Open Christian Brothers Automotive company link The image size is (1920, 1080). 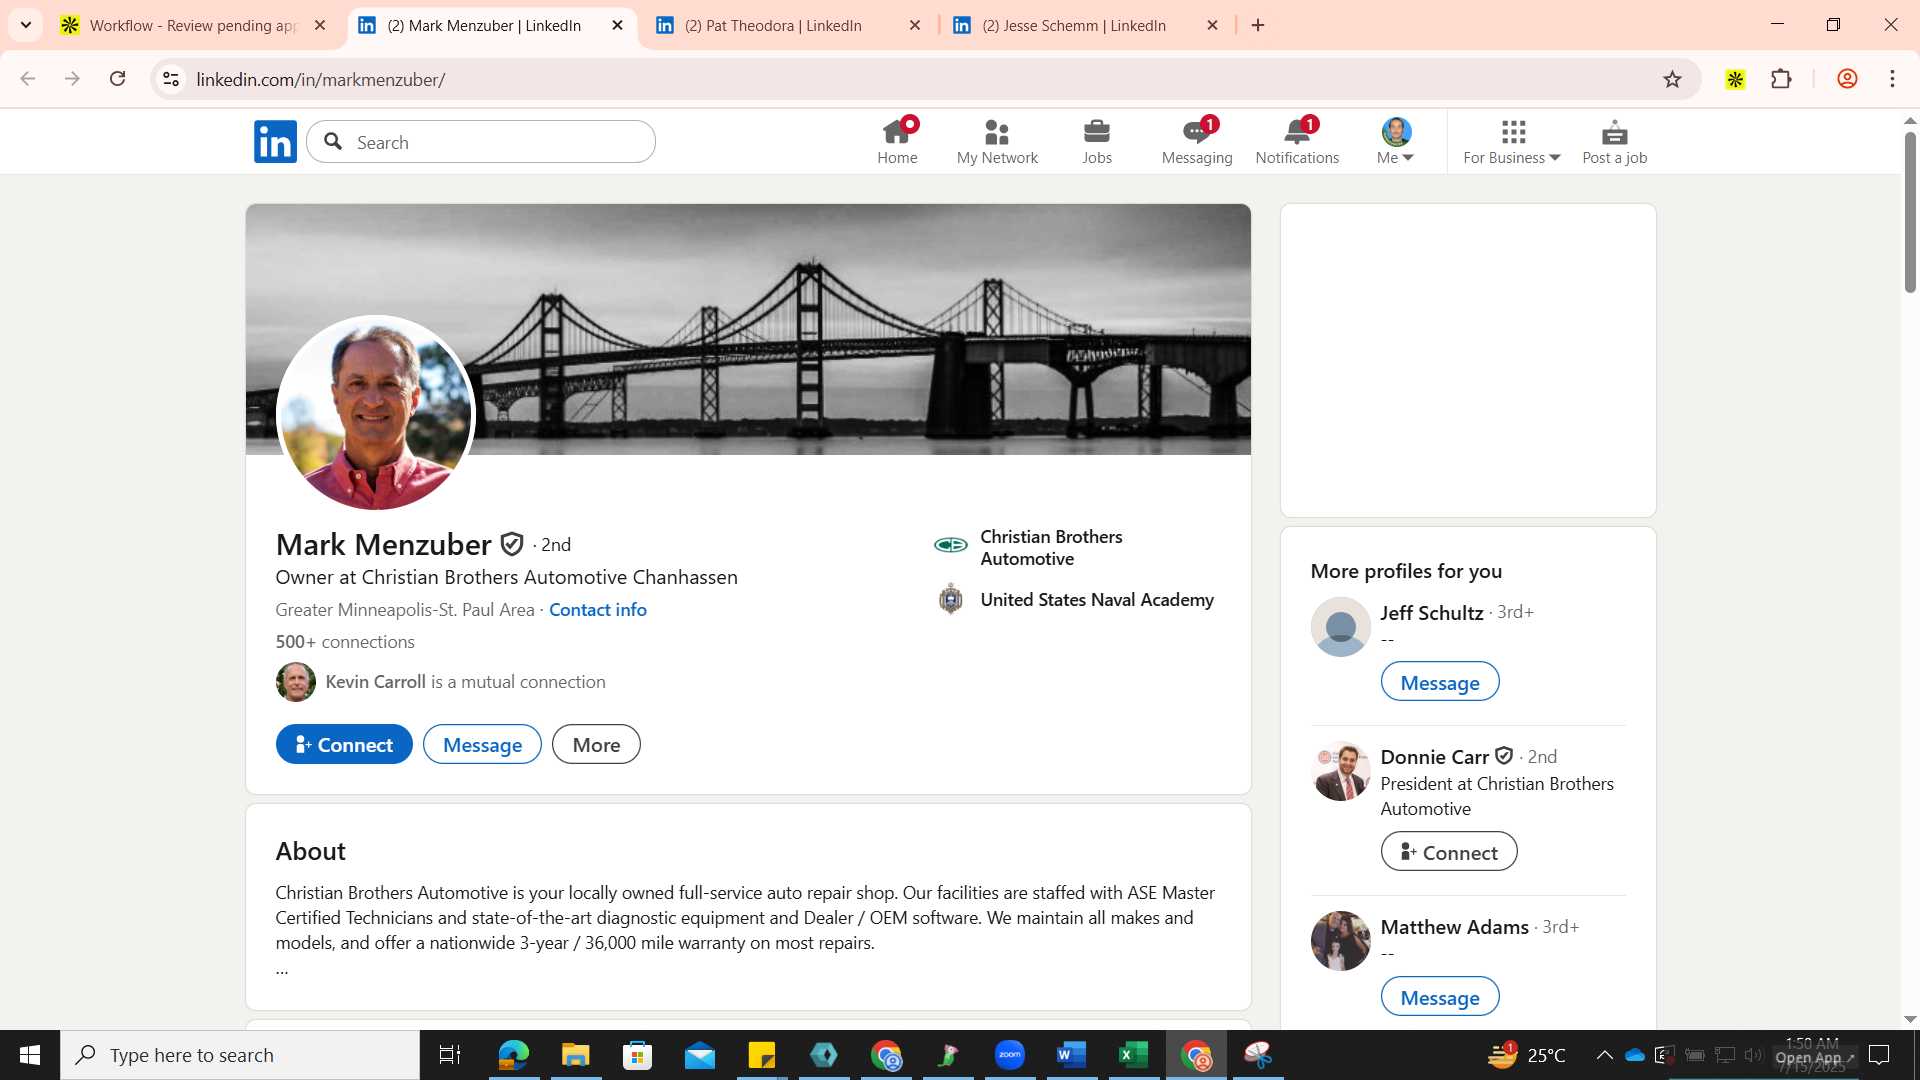click(1051, 548)
